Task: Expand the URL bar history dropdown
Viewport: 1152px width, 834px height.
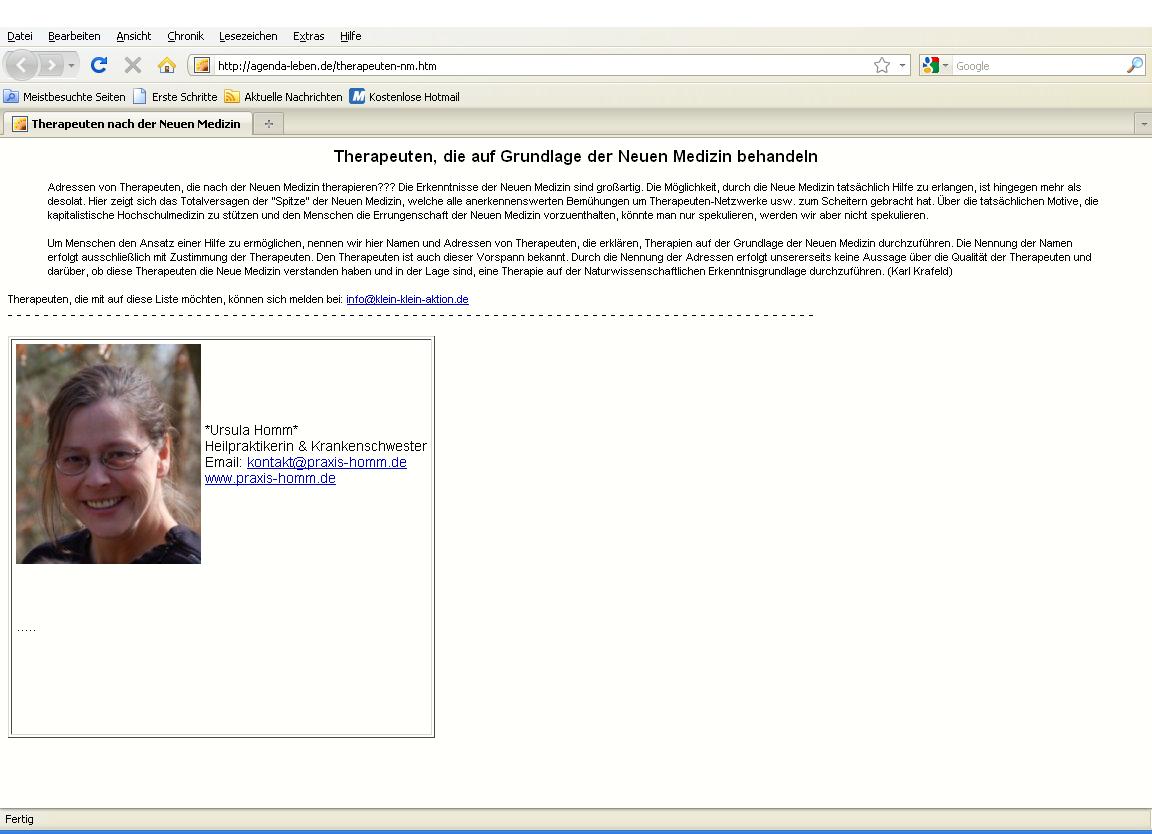Action: pos(902,65)
